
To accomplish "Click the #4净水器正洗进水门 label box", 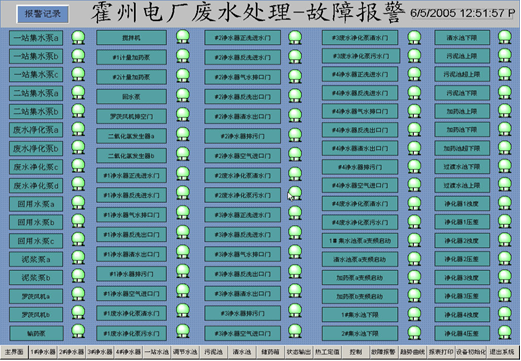I will (x=360, y=74).
